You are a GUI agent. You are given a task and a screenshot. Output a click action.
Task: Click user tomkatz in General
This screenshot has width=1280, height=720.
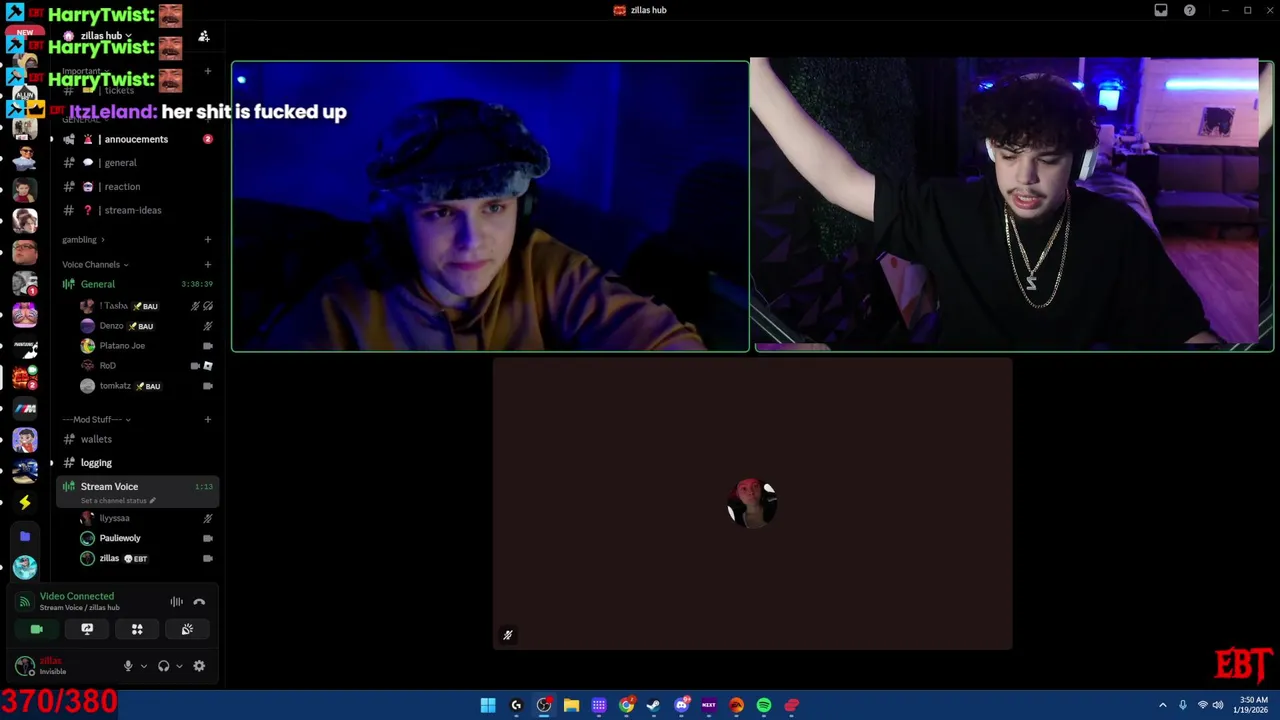click(x=146, y=386)
